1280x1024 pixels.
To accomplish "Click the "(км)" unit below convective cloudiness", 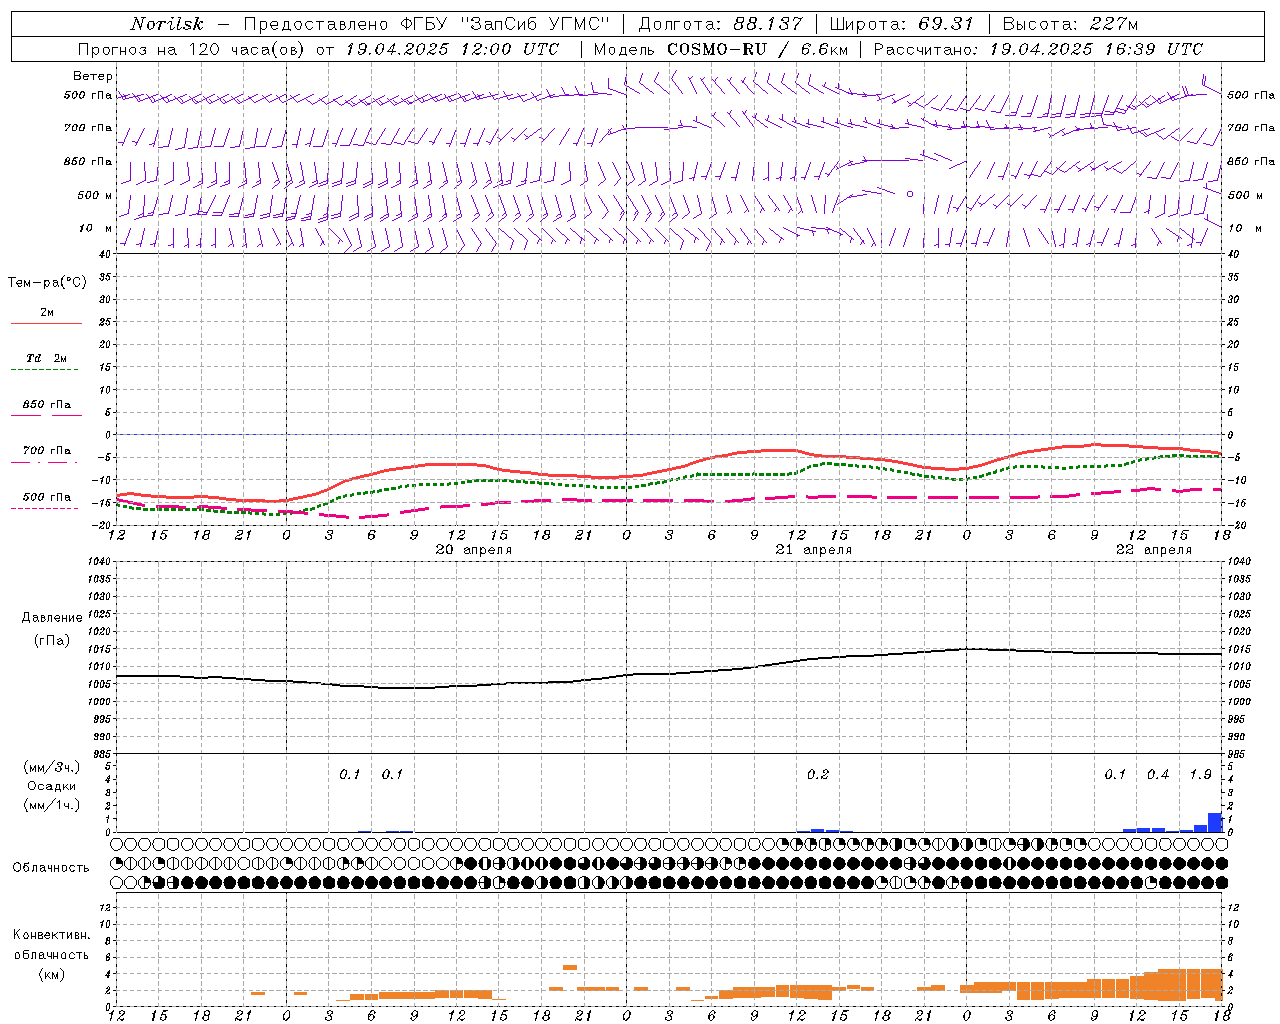I will (x=51, y=974).
